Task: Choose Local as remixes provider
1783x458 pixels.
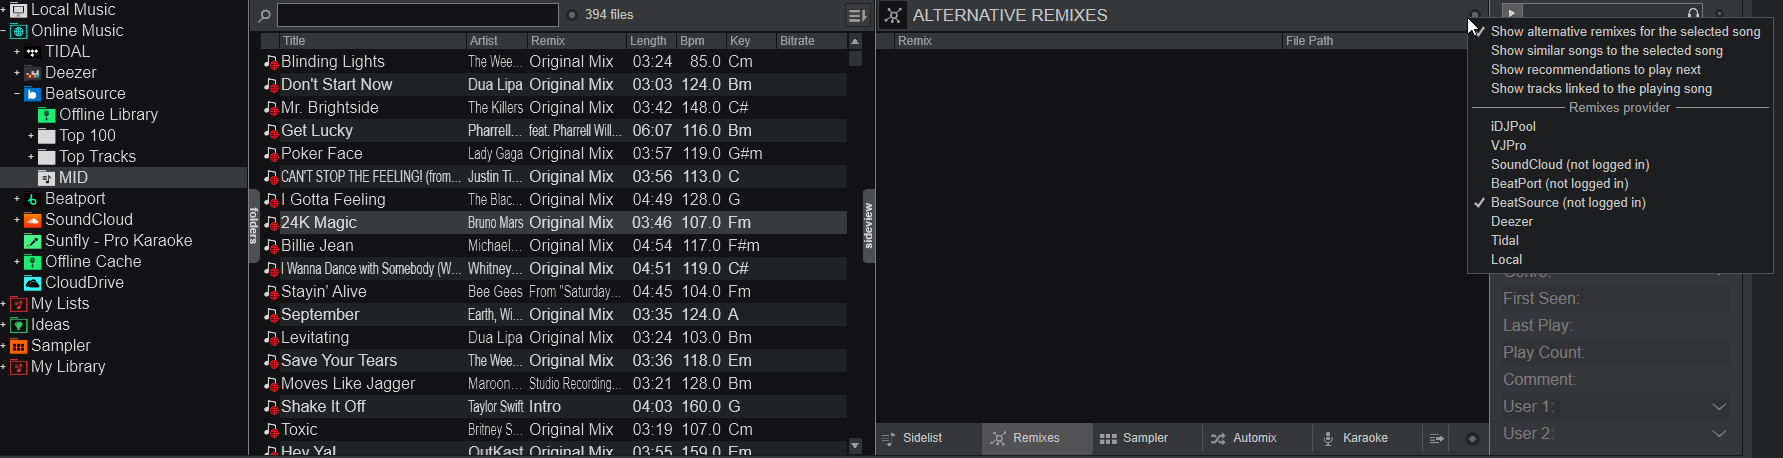Action: [x=1506, y=260]
